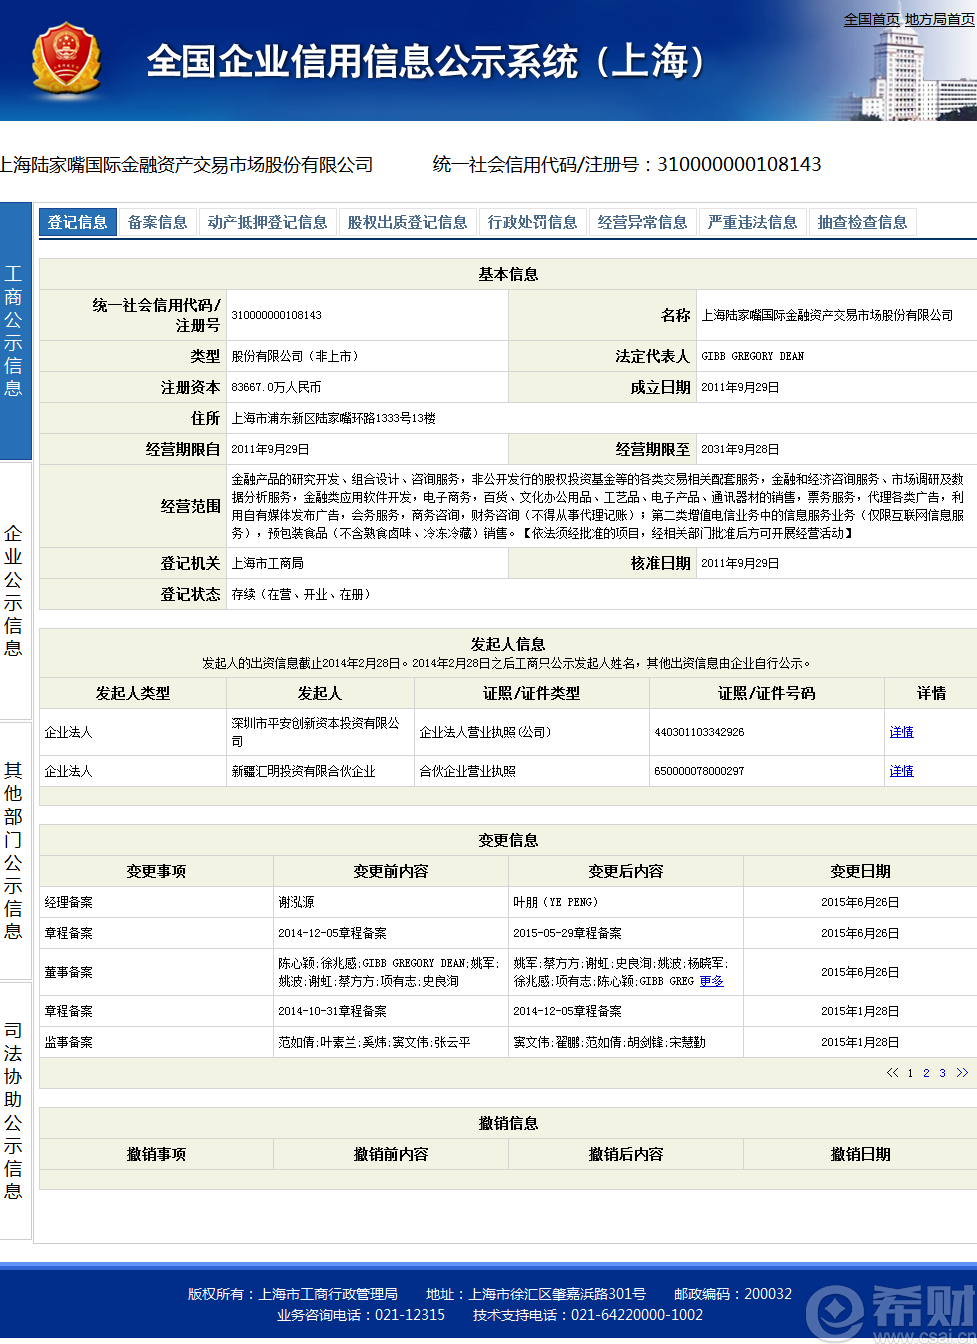
Task: Click the 董事备案 row label
Action: point(68,972)
